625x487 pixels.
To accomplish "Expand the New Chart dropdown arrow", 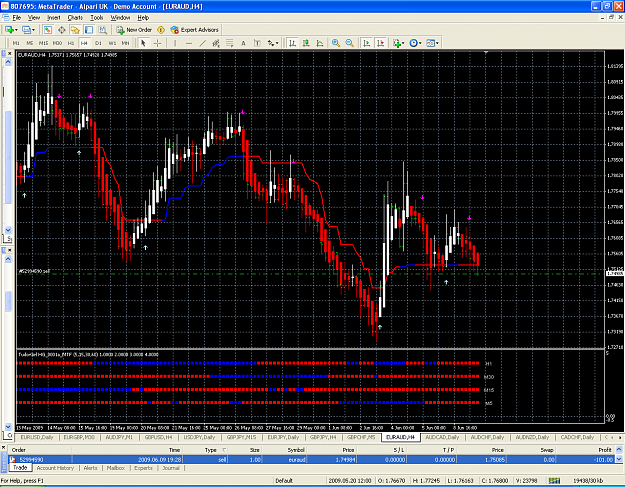I will click(x=16, y=30).
